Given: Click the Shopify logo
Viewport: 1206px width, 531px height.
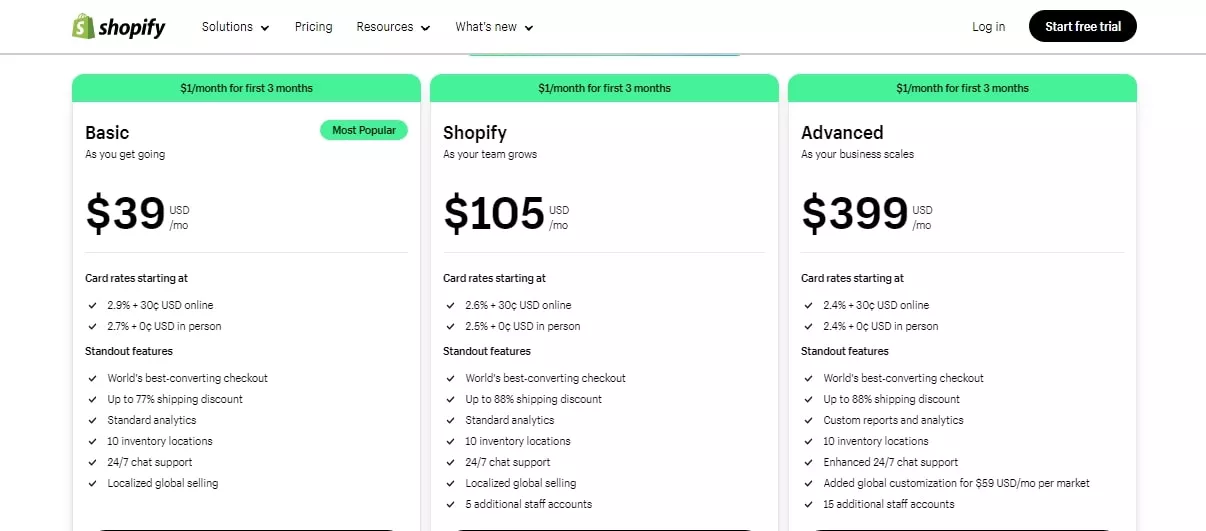Looking at the screenshot, I should pos(118,27).
